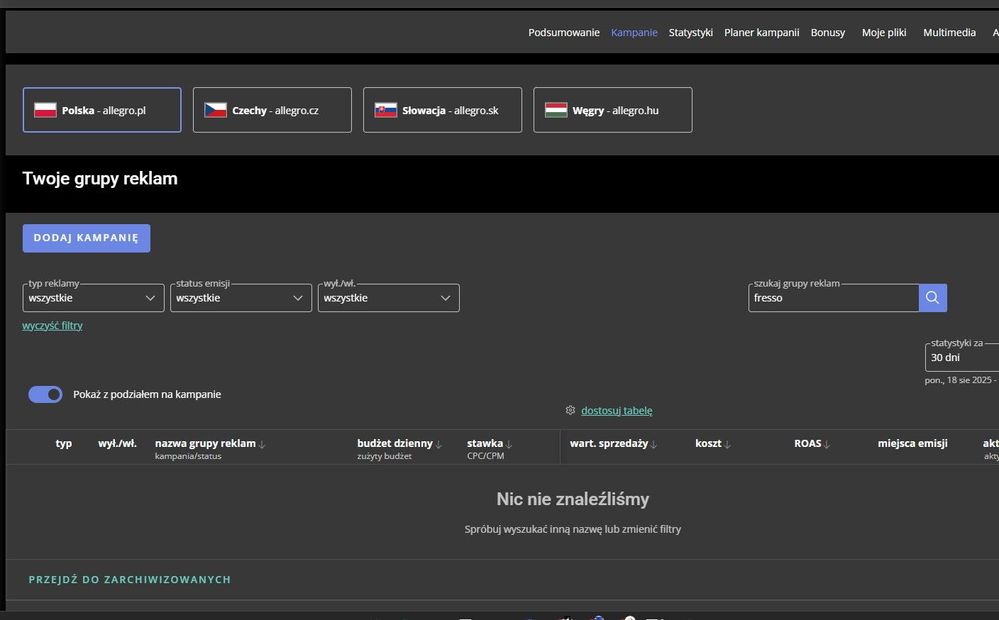
Task: Click the Nic nie znaleźliśmy message
Action: [x=573, y=499]
